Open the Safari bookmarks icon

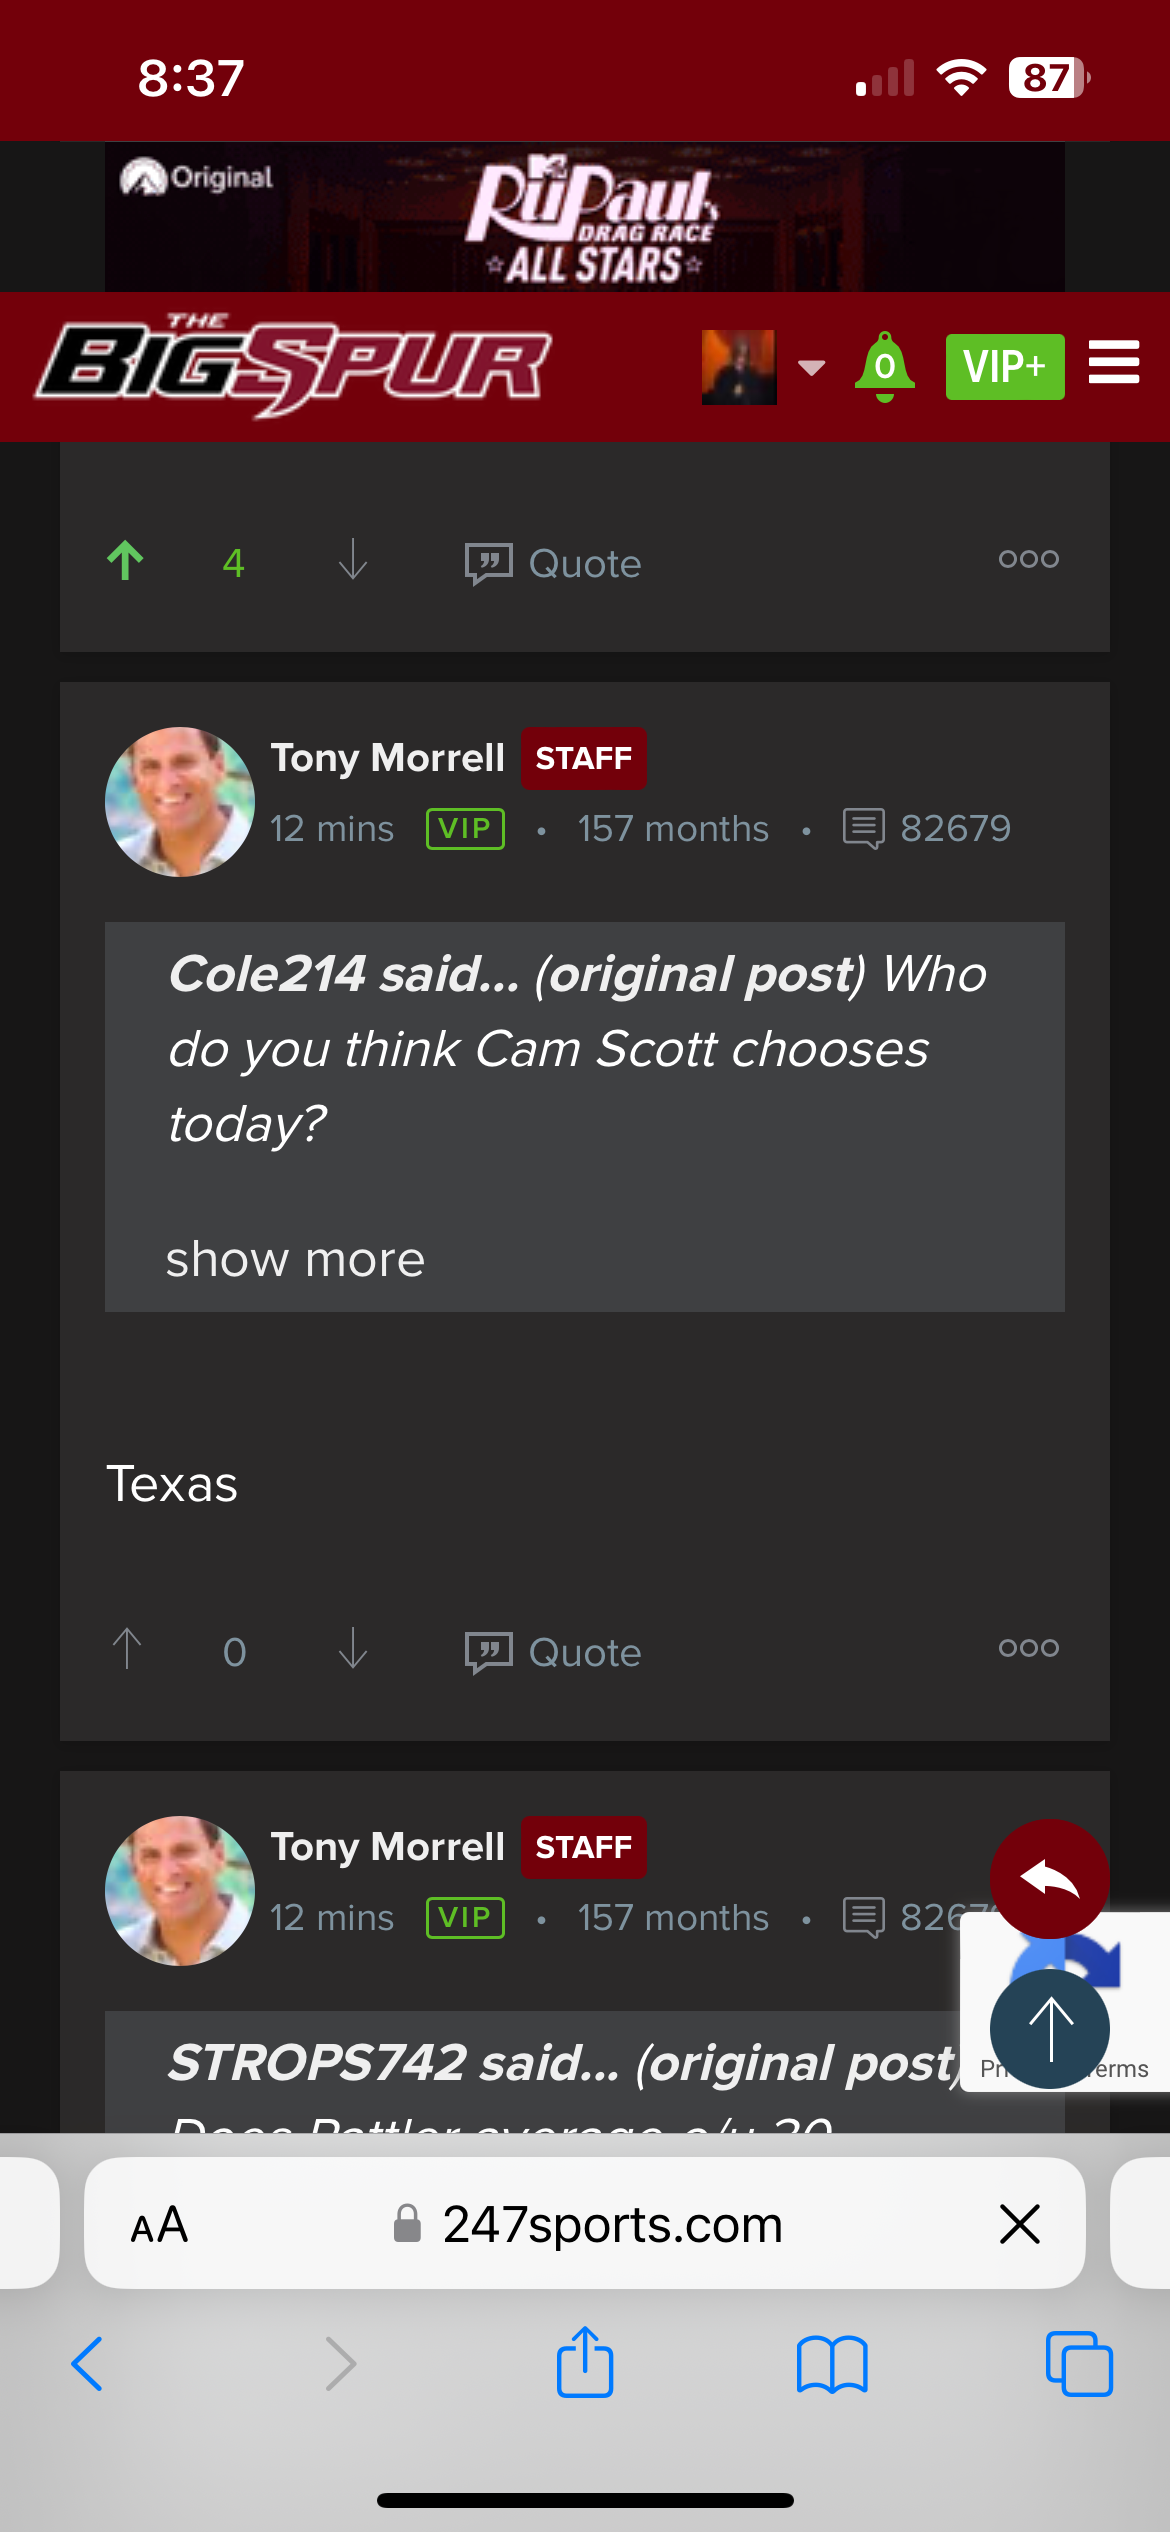832,2365
